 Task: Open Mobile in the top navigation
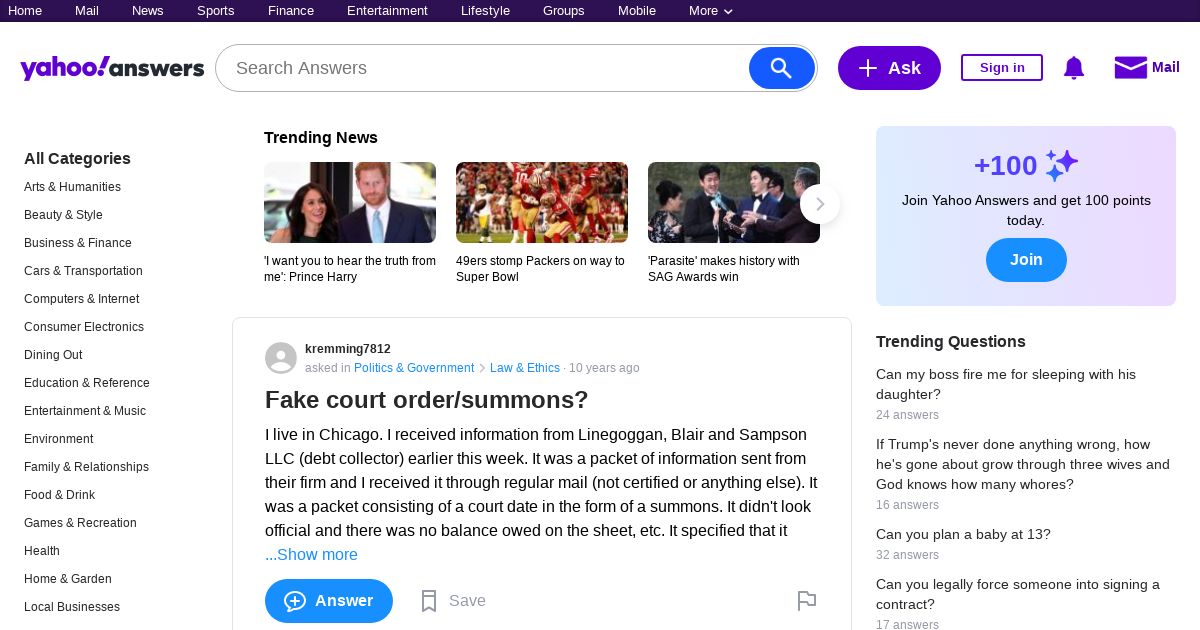tap(637, 11)
